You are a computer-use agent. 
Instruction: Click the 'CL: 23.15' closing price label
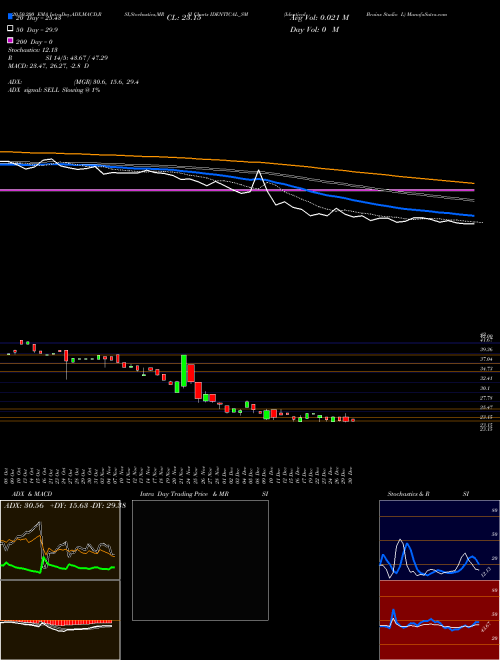pos(184,18)
